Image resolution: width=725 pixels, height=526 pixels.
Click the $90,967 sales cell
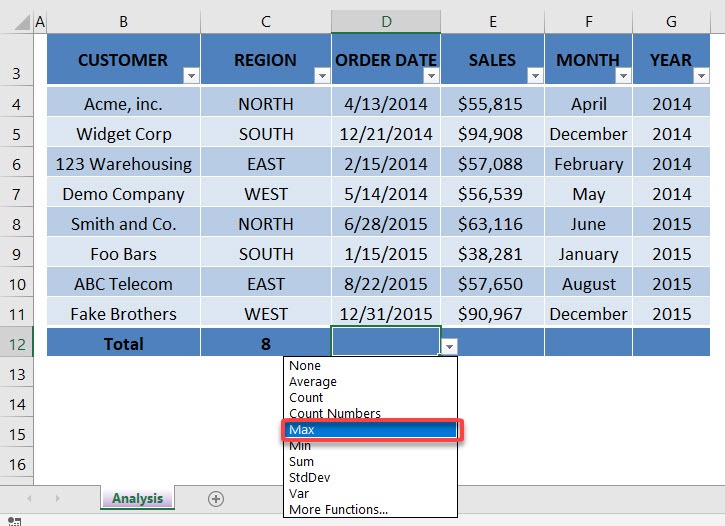tap(493, 314)
